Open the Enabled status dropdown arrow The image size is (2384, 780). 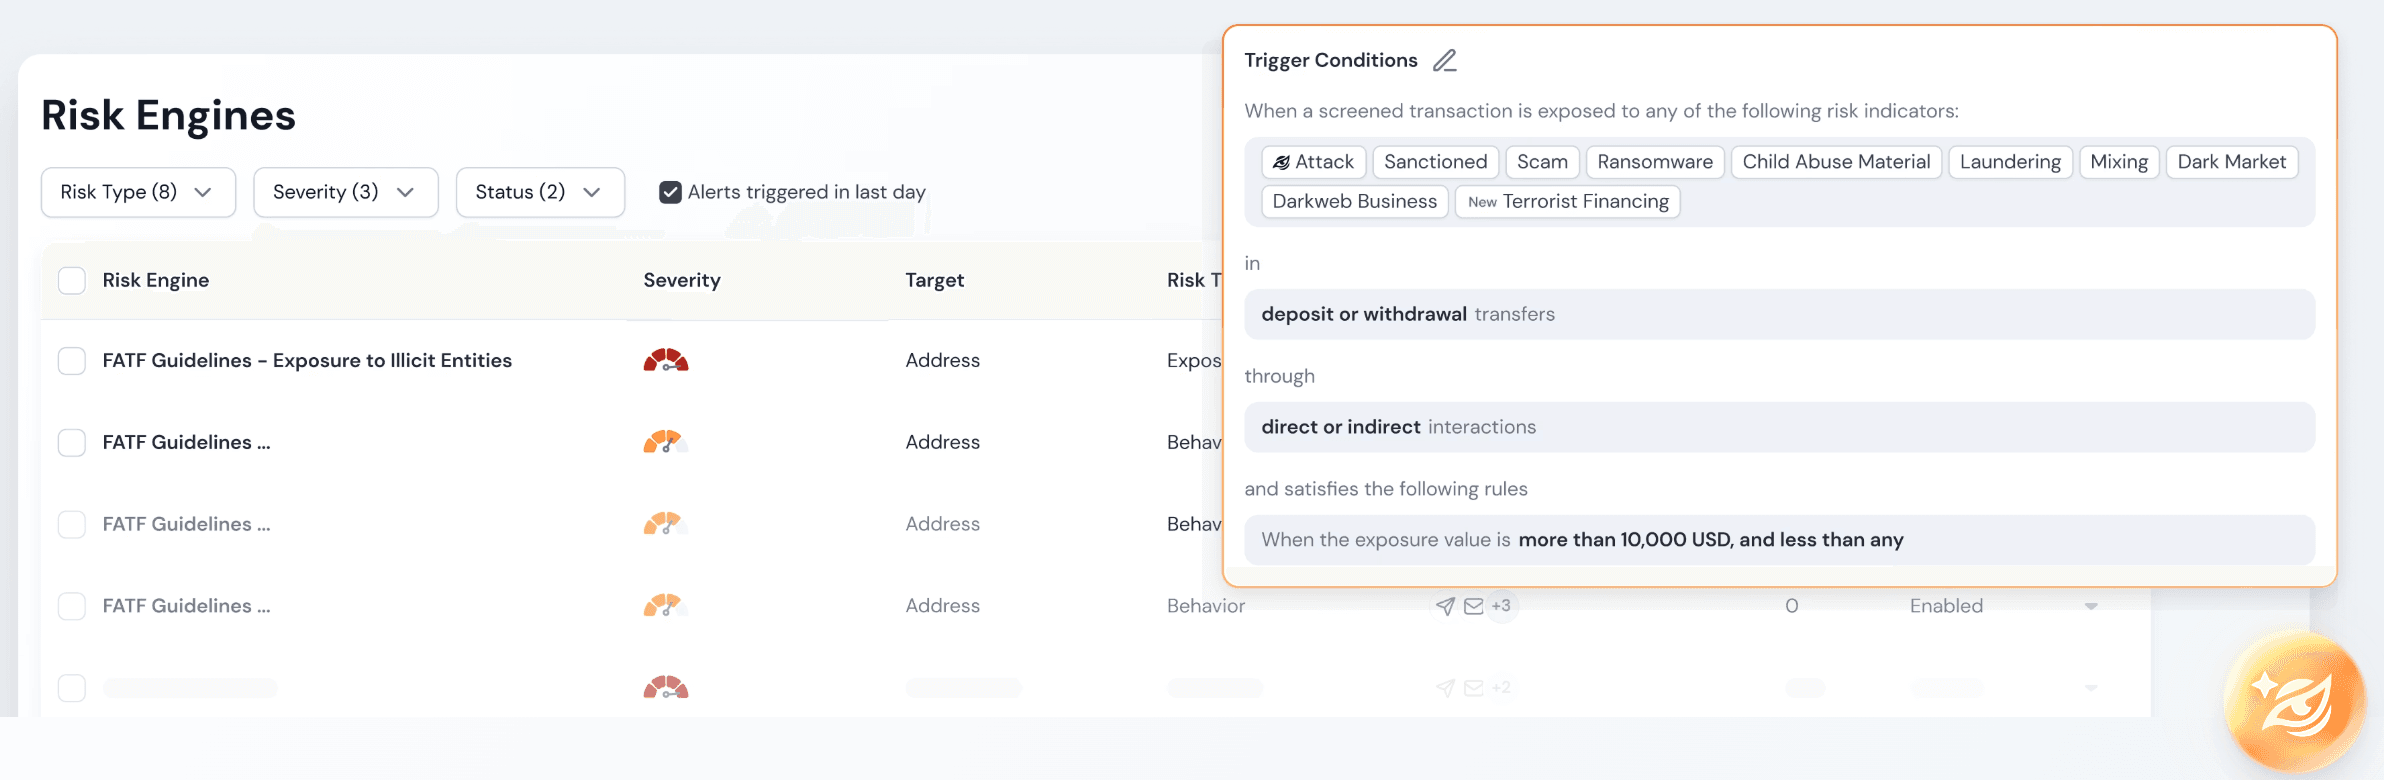2091,606
